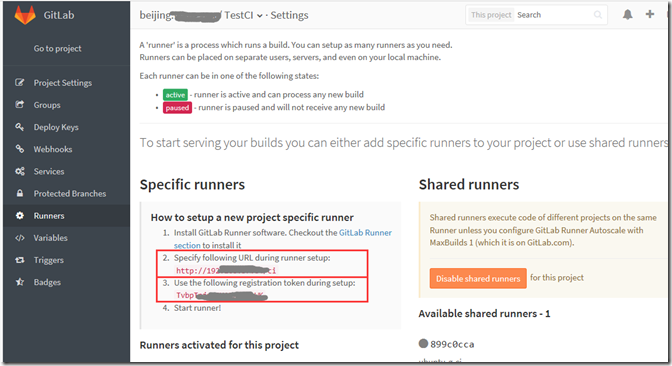Screen dimensions: 672x366
Task: Click the Services cogs icon
Action: tap(20, 171)
